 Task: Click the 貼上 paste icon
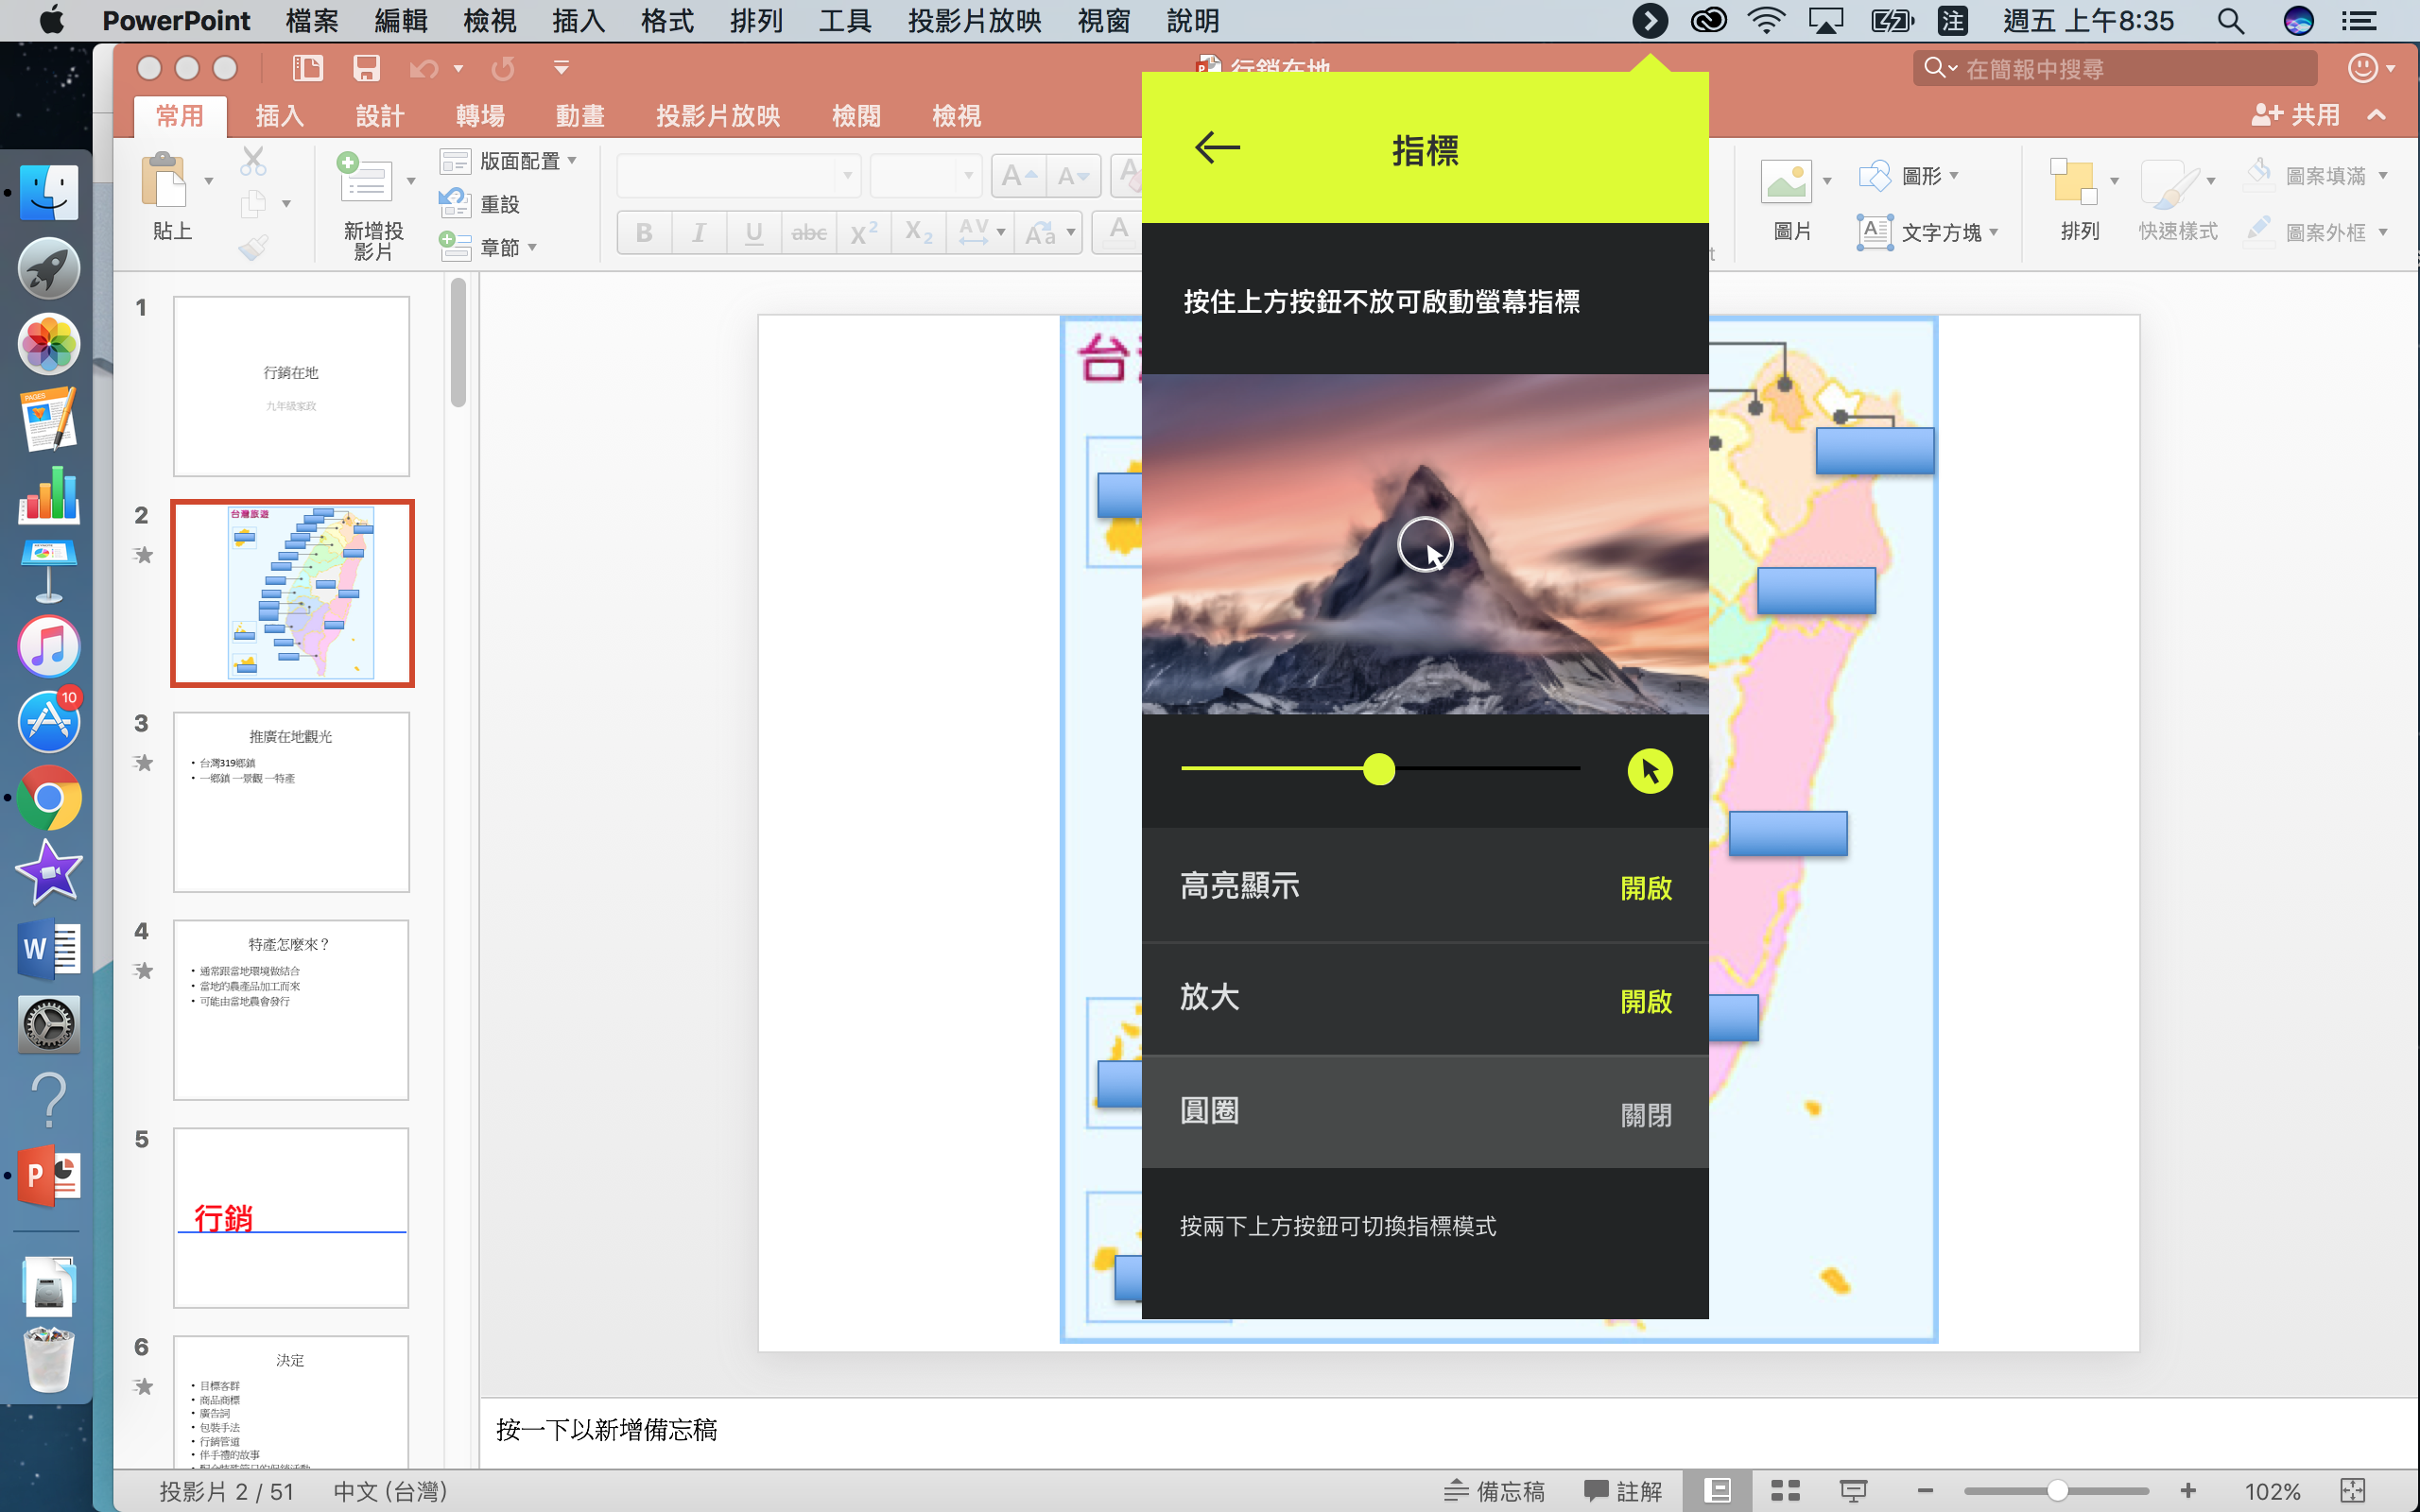[165, 181]
